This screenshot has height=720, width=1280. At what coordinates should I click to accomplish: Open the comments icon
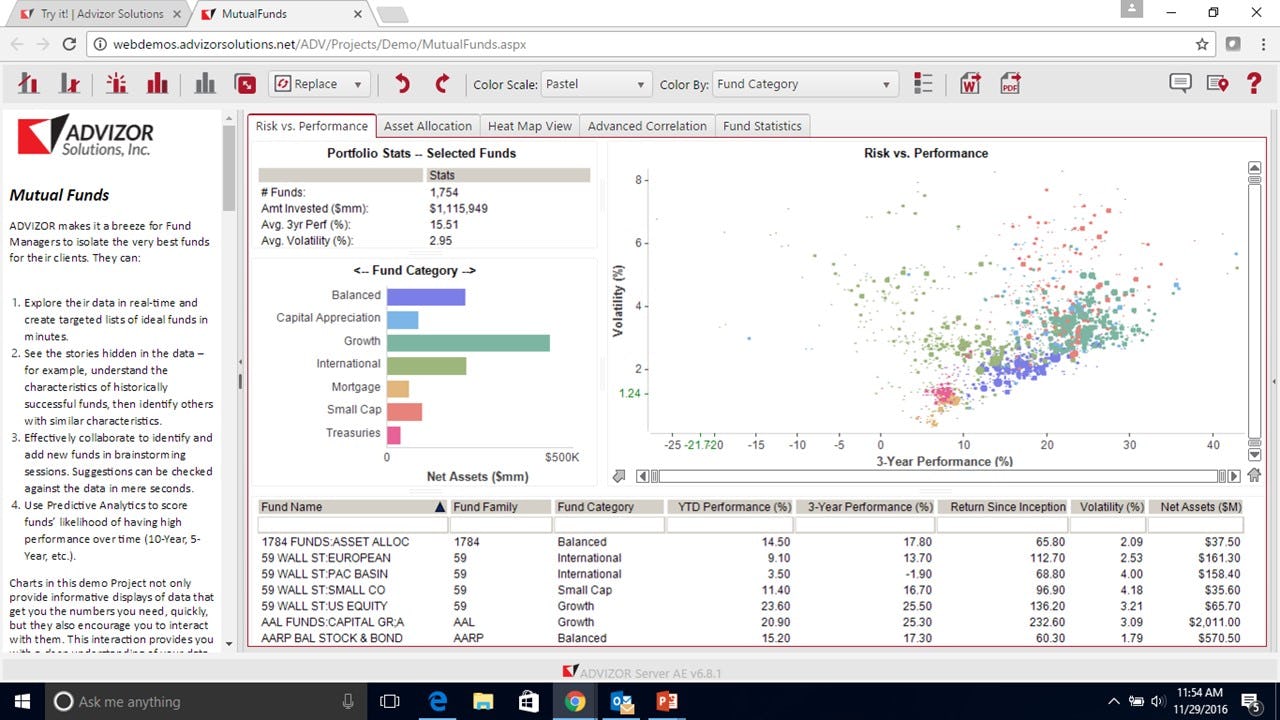1179,84
